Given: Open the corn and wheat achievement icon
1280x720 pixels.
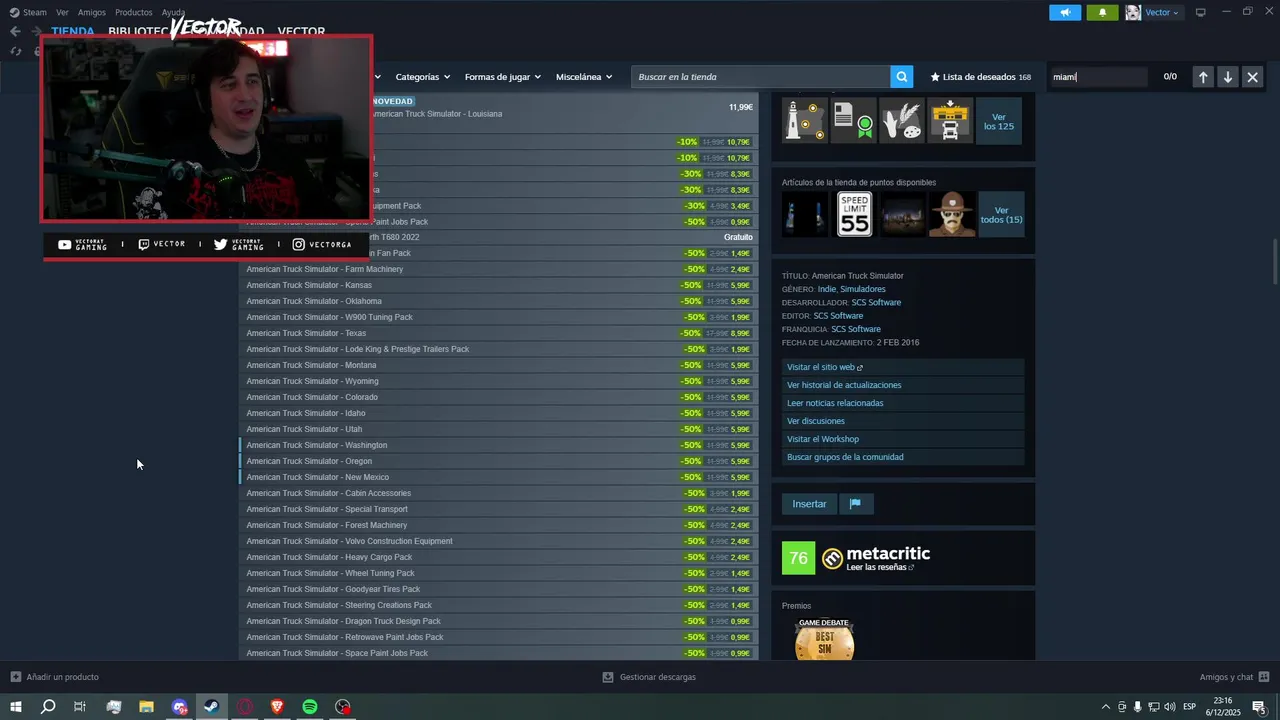Looking at the screenshot, I should coord(901,121).
